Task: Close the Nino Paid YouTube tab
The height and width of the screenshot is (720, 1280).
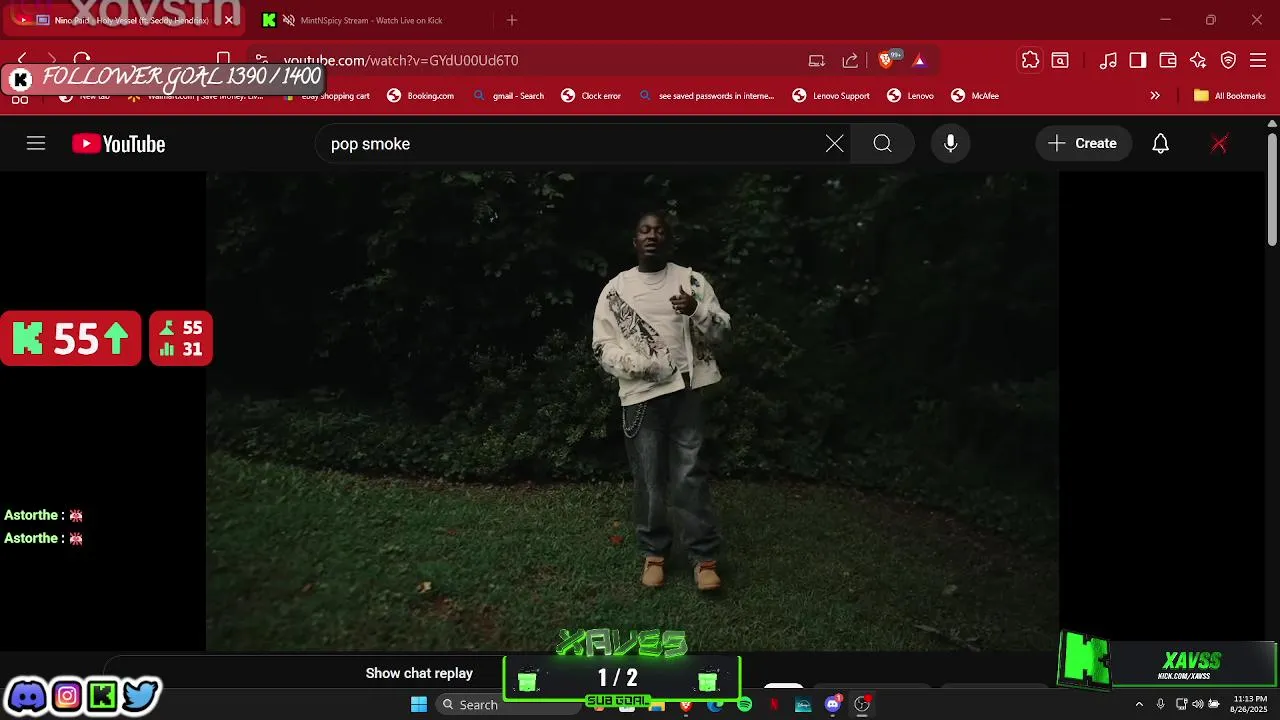Action: (x=229, y=20)
